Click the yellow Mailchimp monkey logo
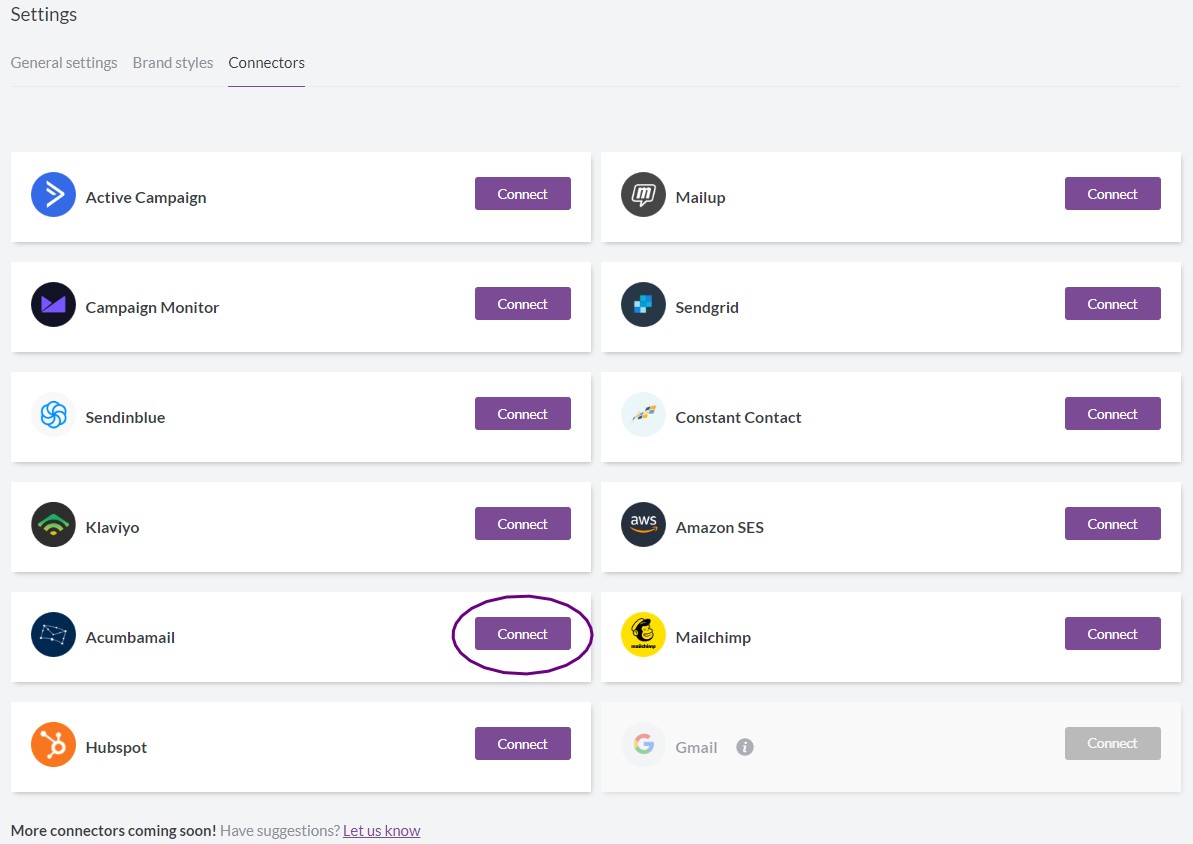The image size is (1193, 844). [x=643, y=635]
